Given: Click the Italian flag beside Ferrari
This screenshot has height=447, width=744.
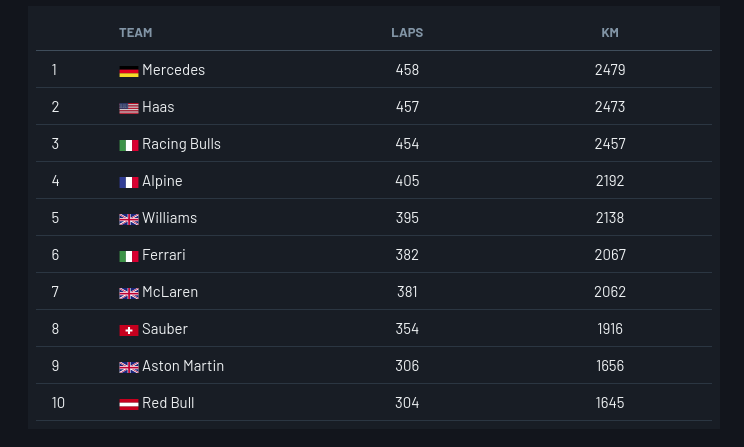Looking at the screenshot, I should click(x=129, y=256).
